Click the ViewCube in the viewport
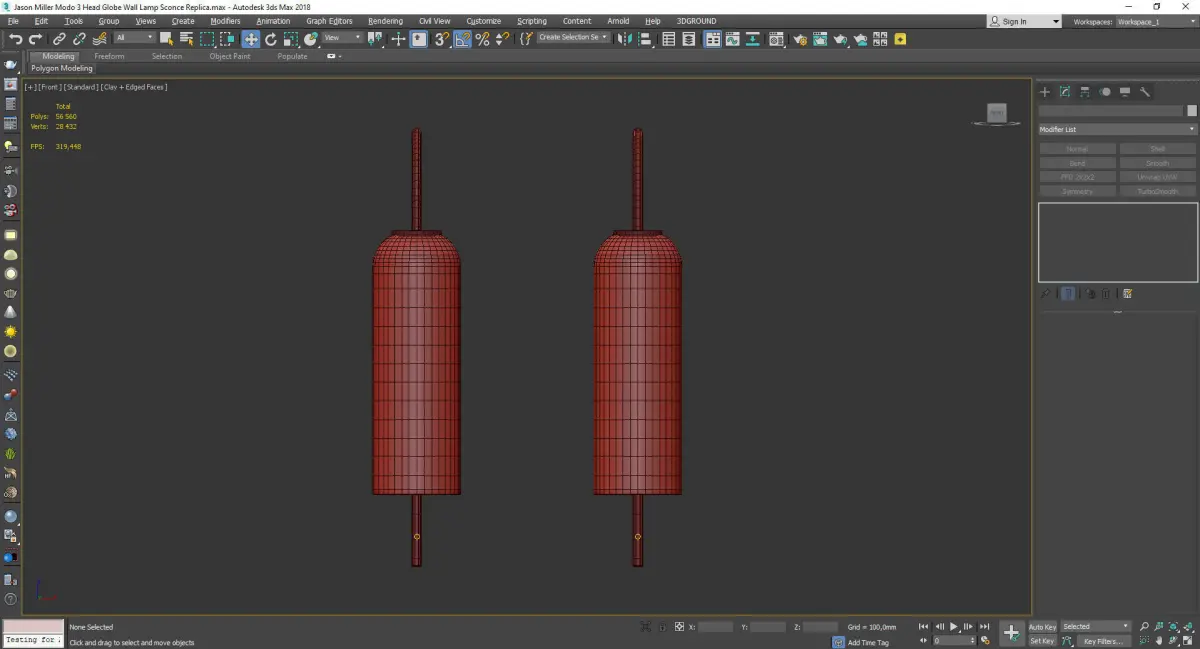1200x649 pixels. tap(996, 115)
